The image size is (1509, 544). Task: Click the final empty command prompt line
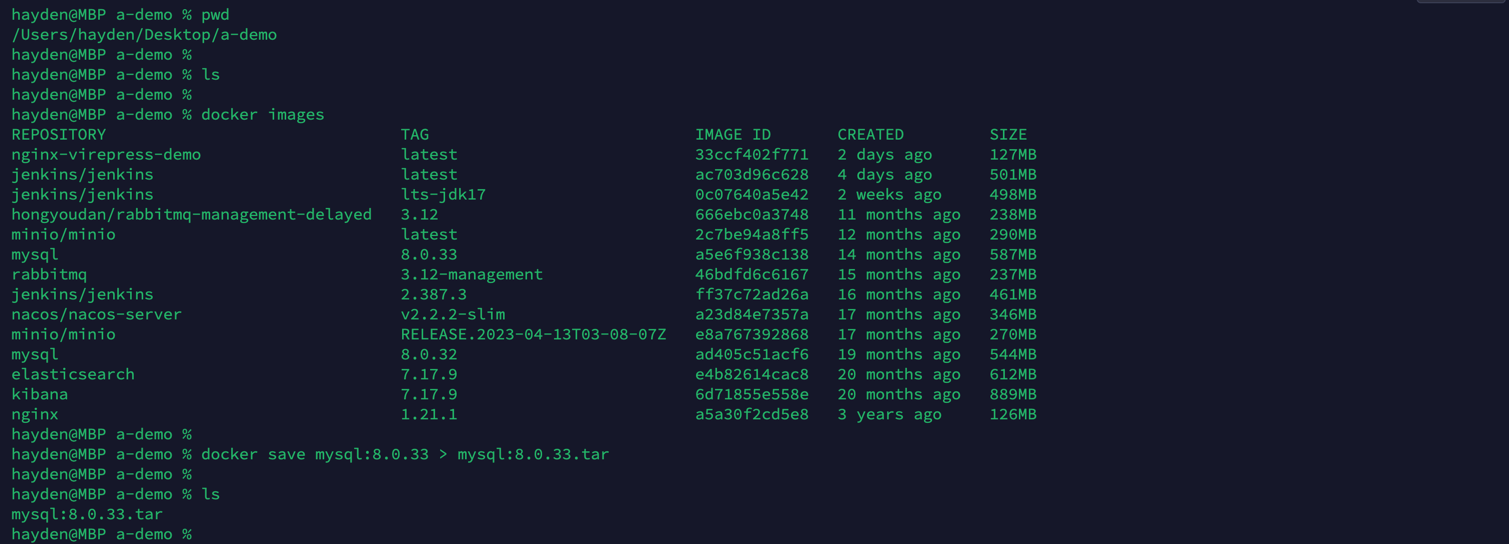[101, 534]
